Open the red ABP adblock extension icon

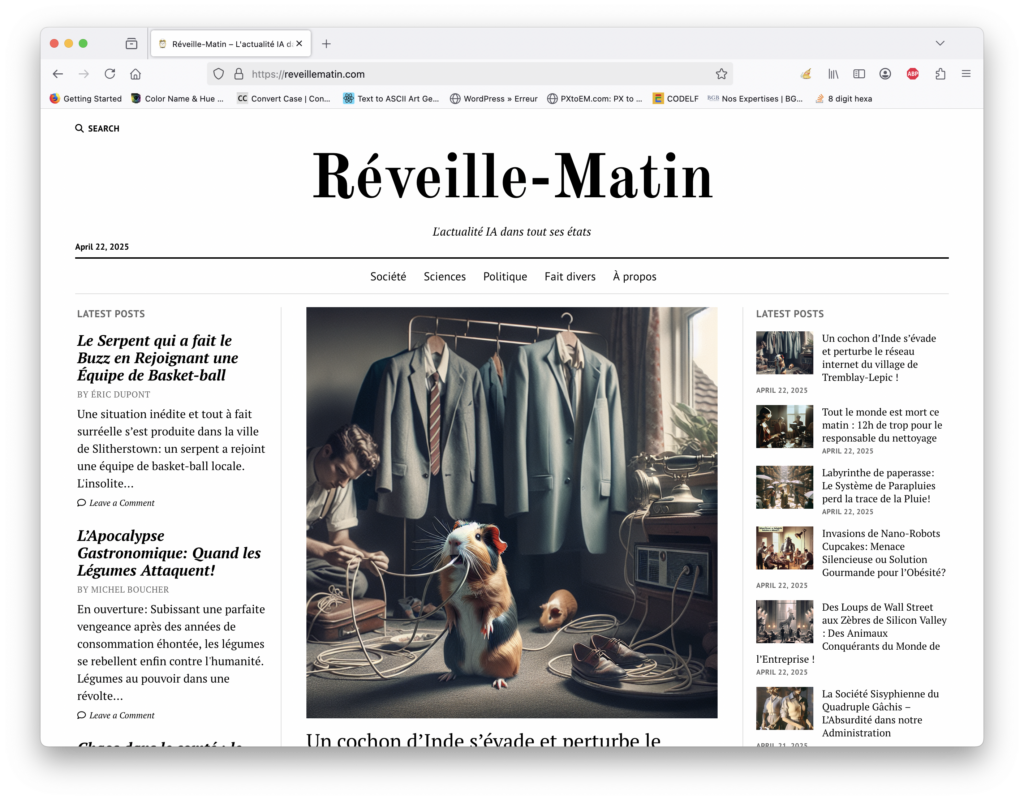coord(912,74)
